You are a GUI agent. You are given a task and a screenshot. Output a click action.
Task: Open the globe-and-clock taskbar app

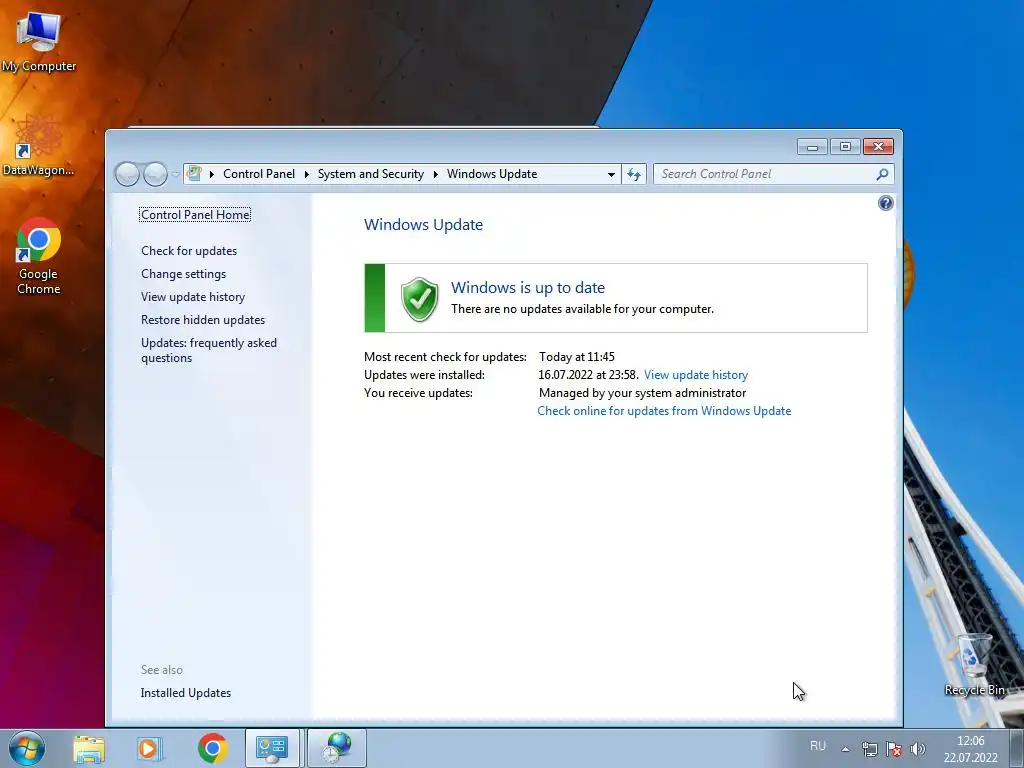click(337, 748)
